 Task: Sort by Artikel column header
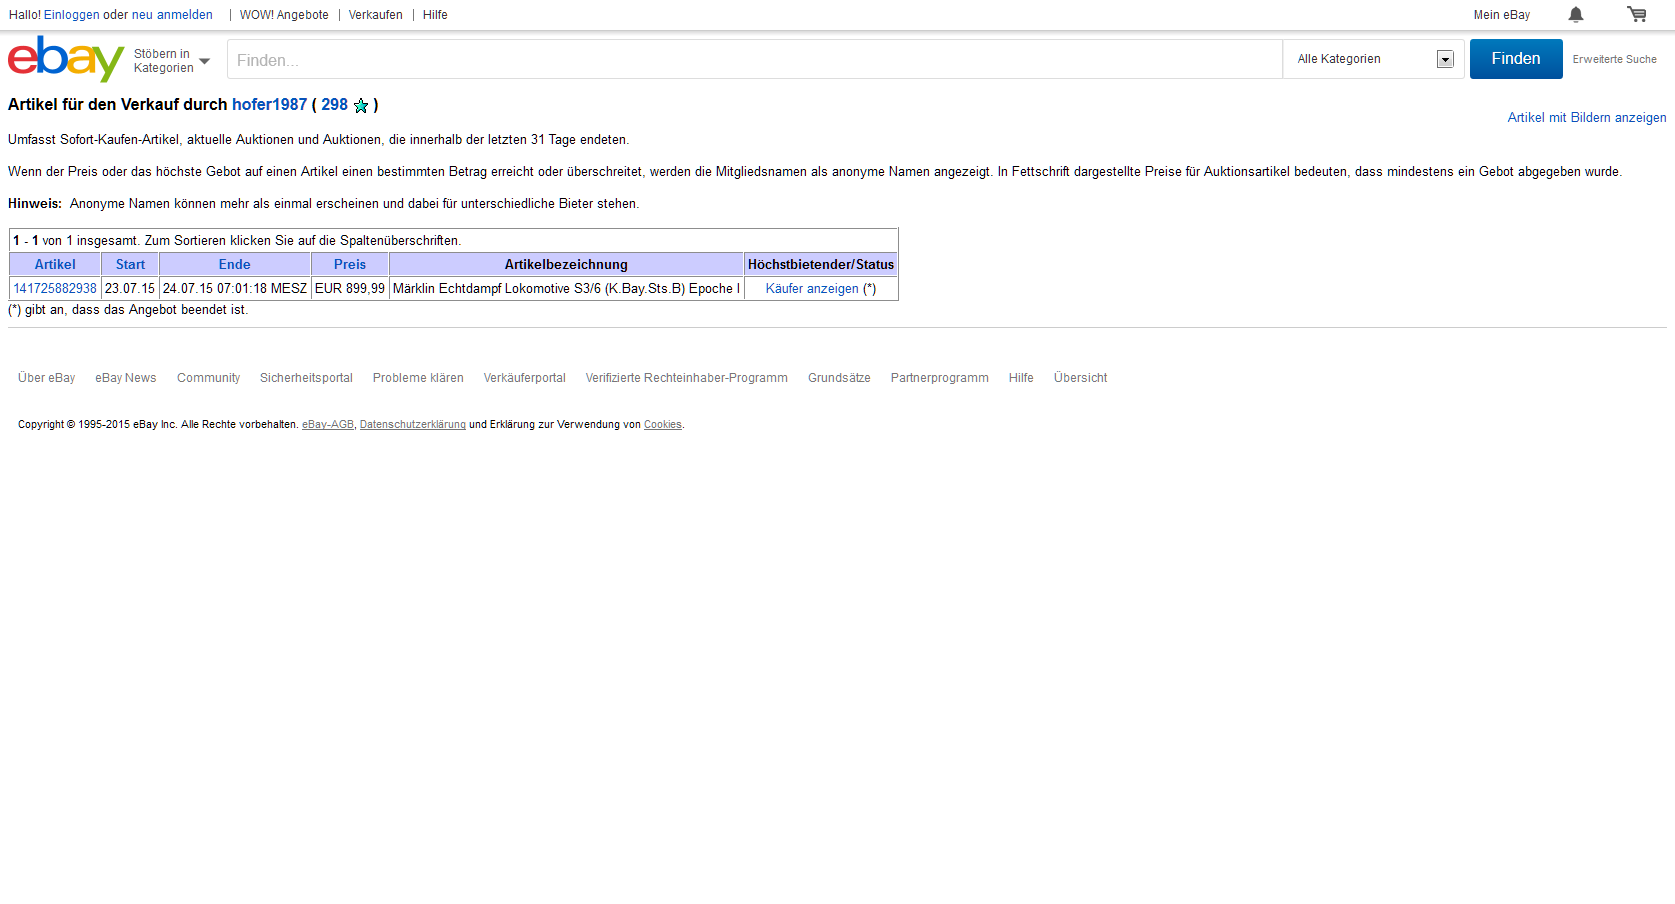click(55, 264)
